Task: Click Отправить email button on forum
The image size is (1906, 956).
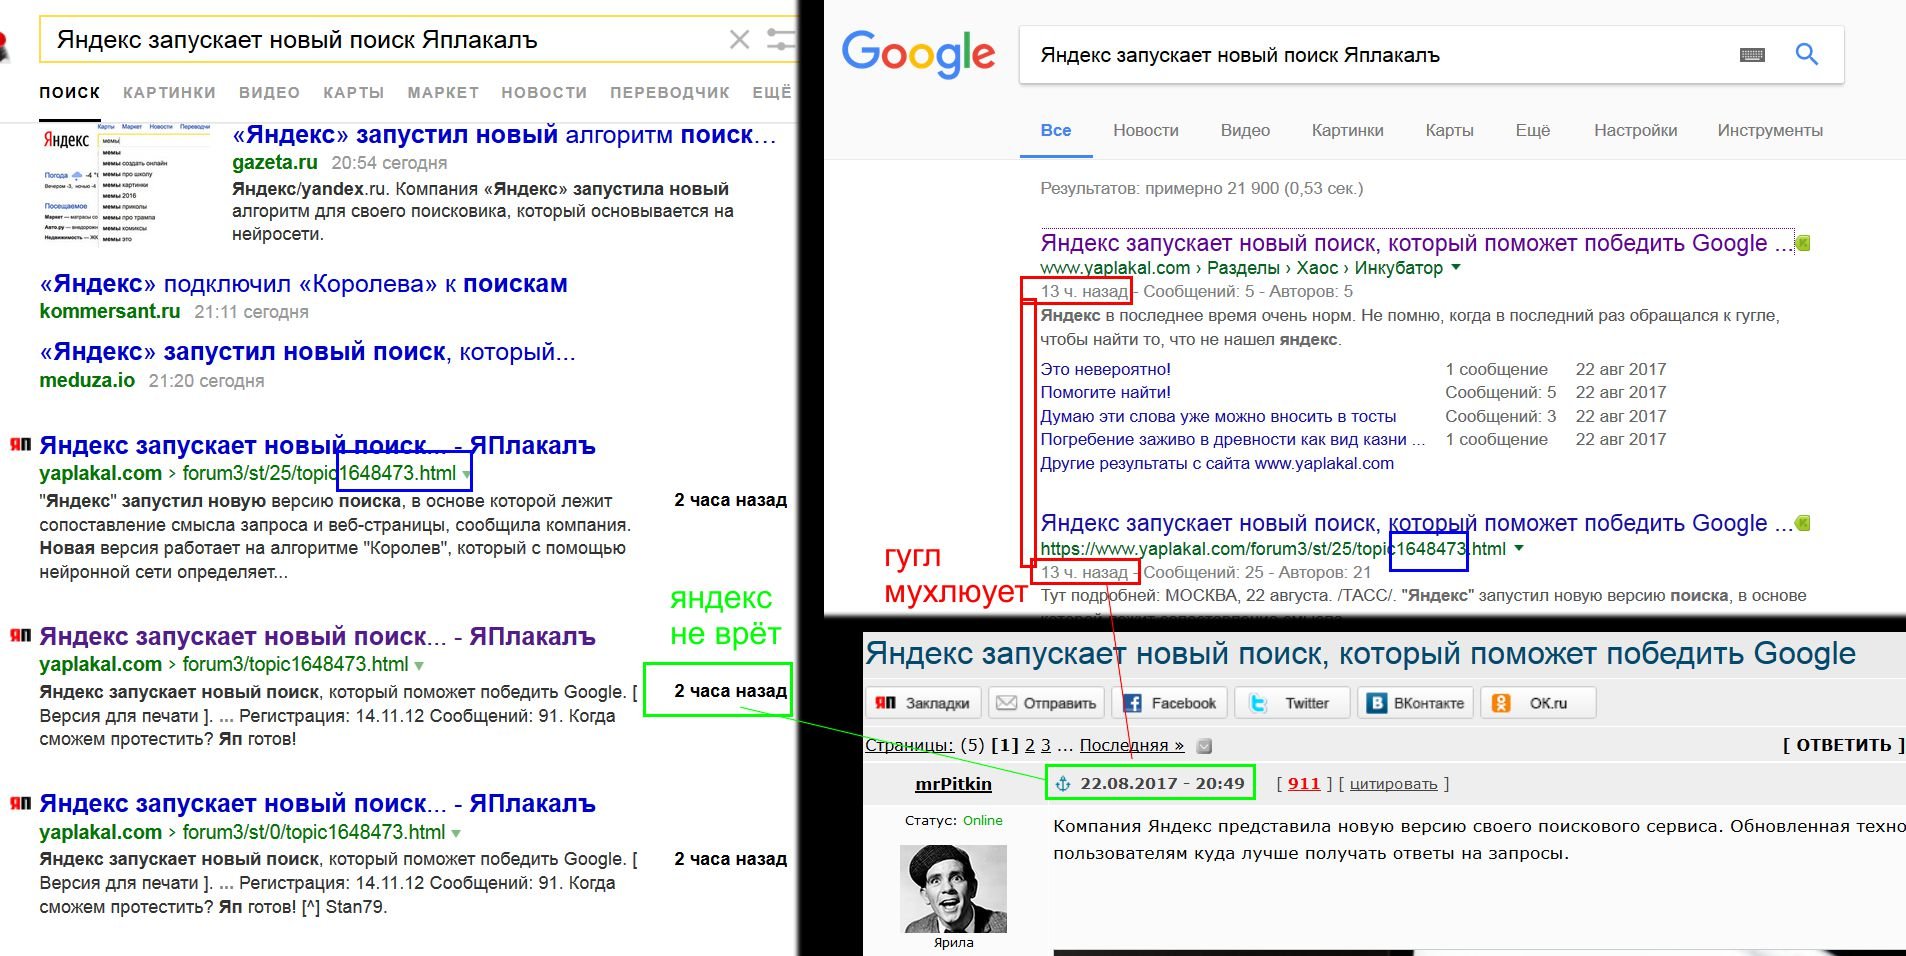Action: coord(1046,703)
